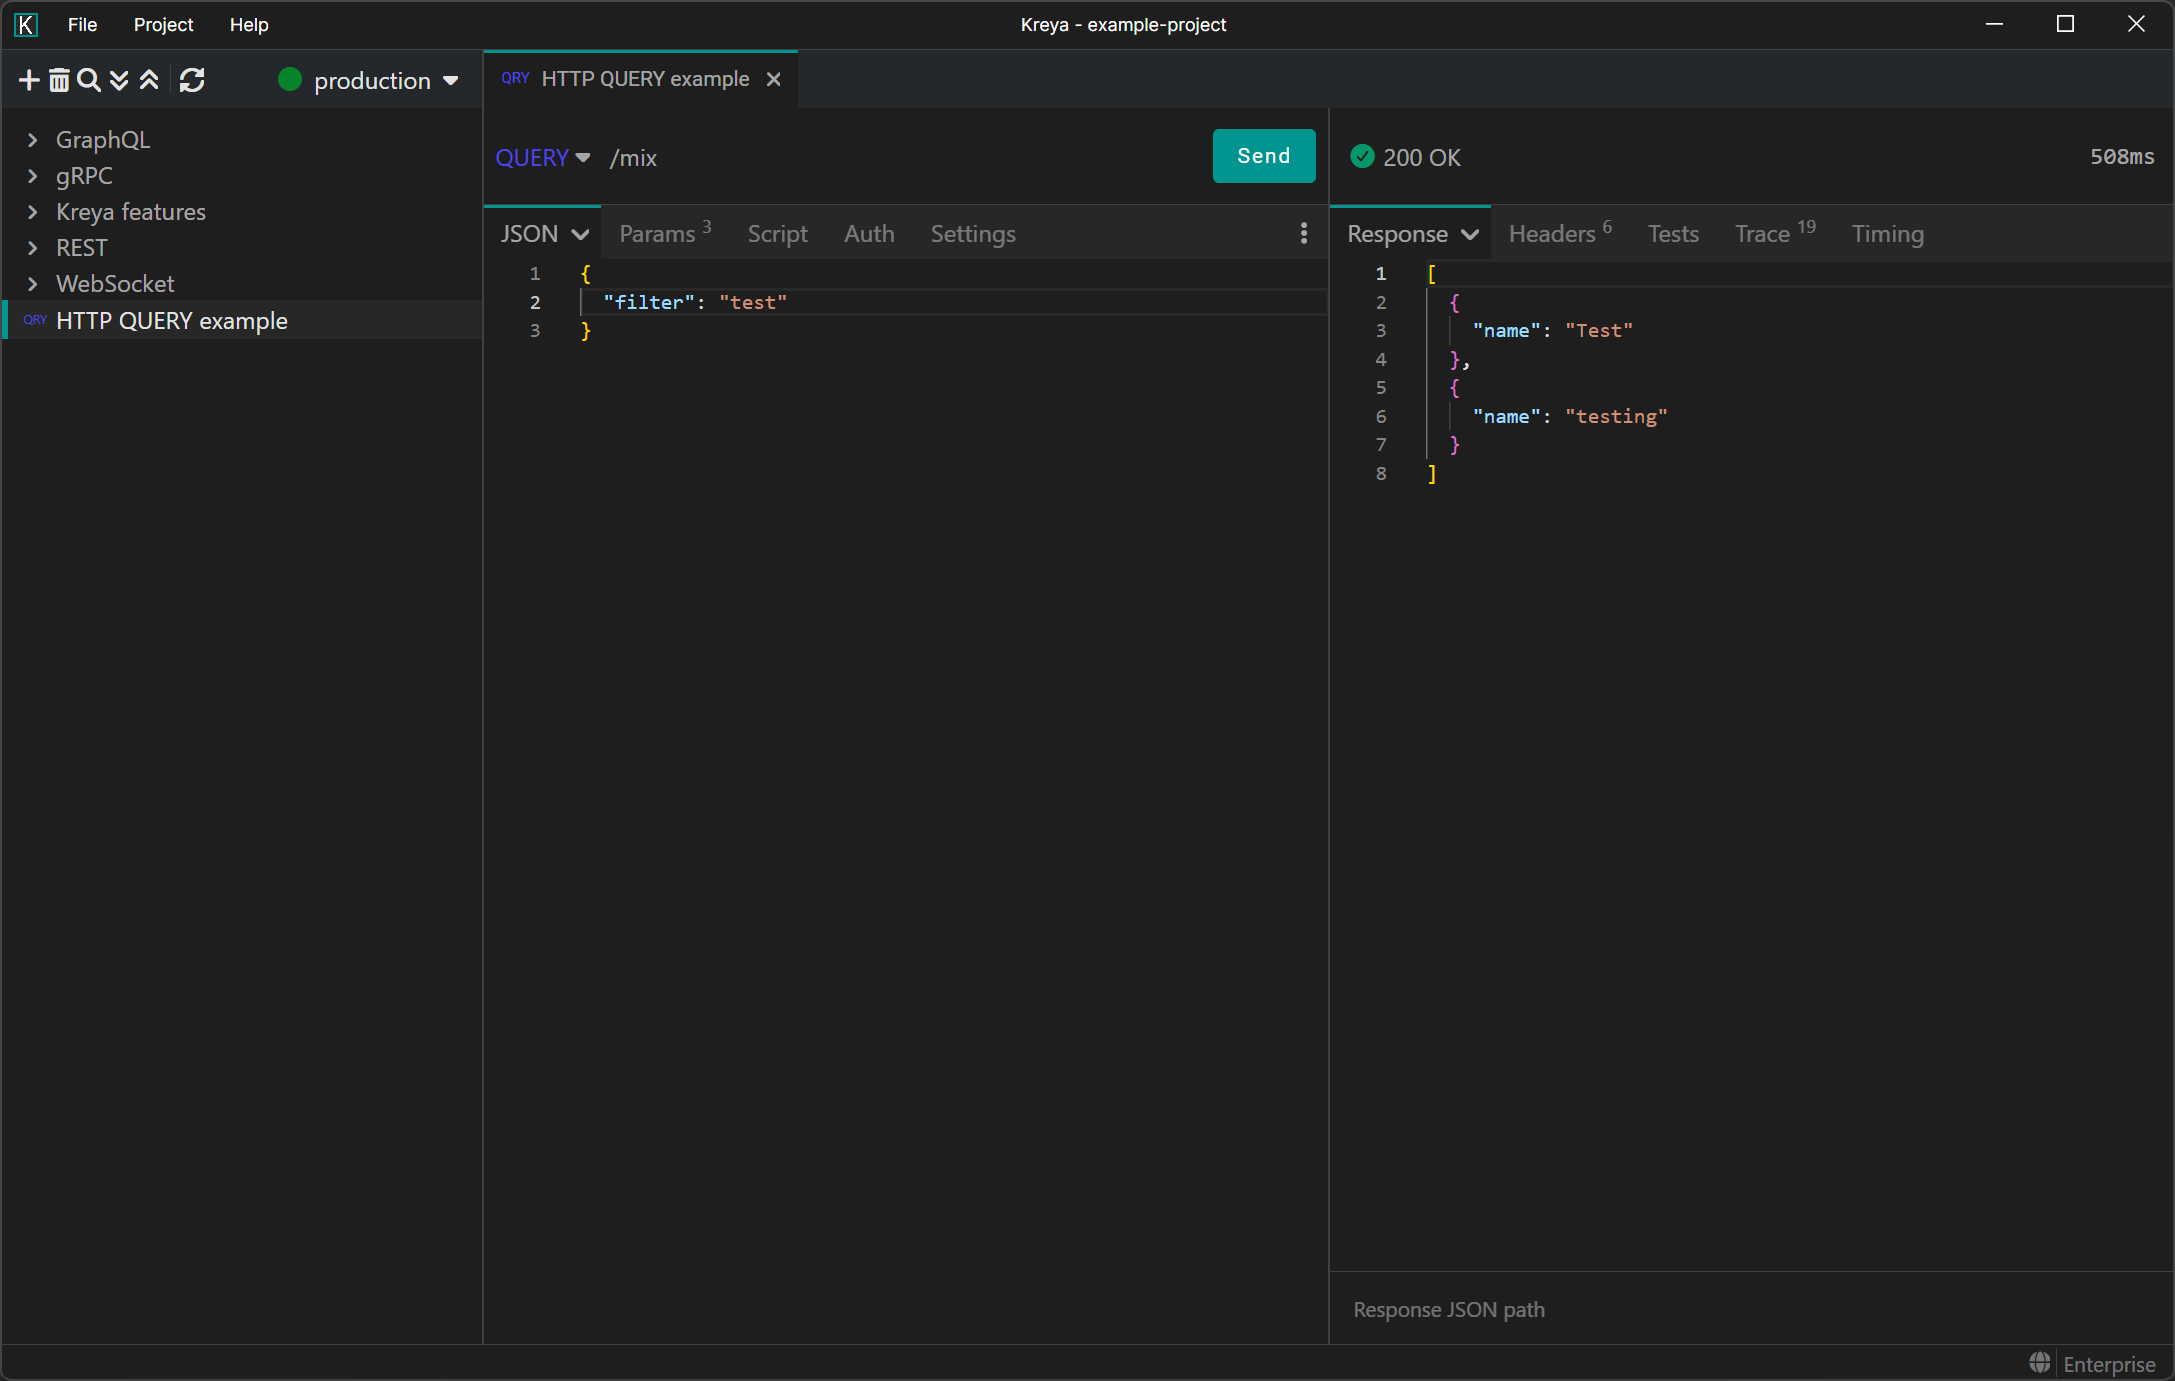This screenshot has height=1381, width=2175.
Task: Minimize the Kreya window
Action: 1994,25
